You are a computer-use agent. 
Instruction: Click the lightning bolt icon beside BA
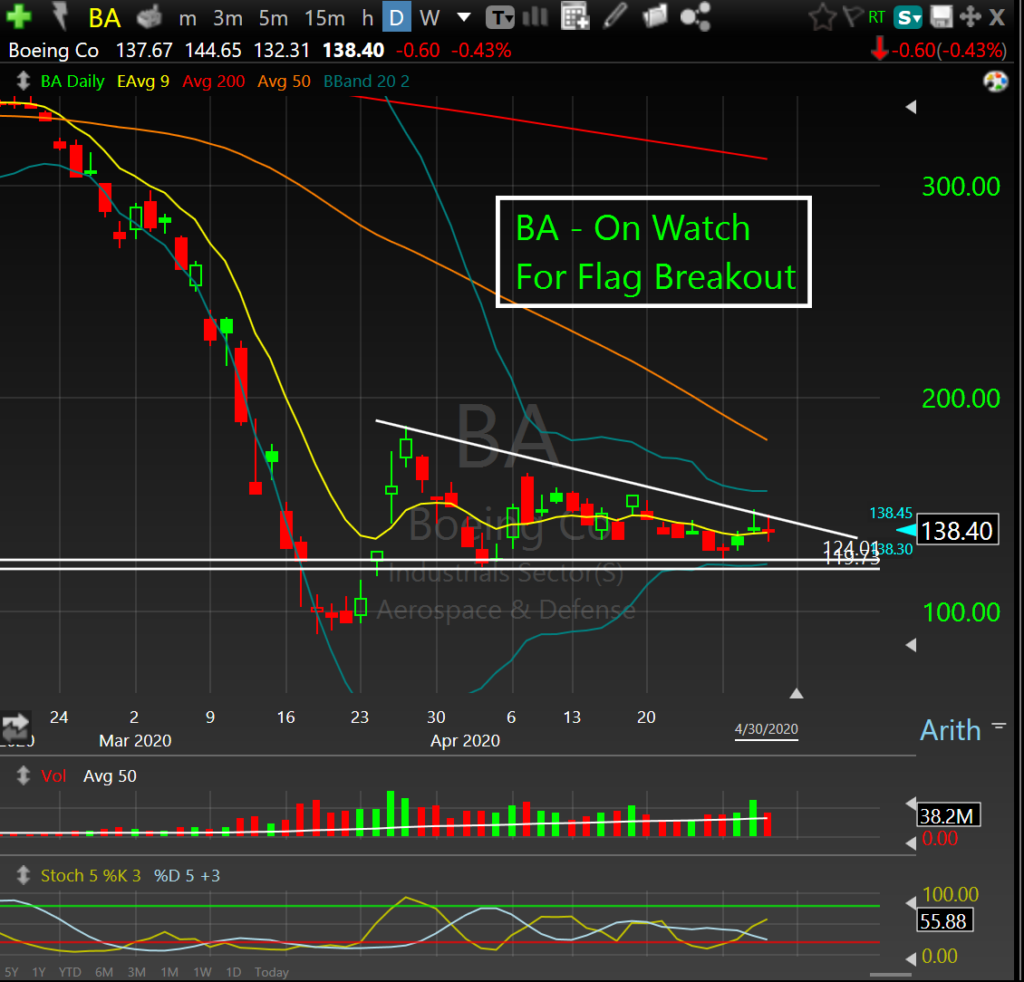tap(60, 16)
